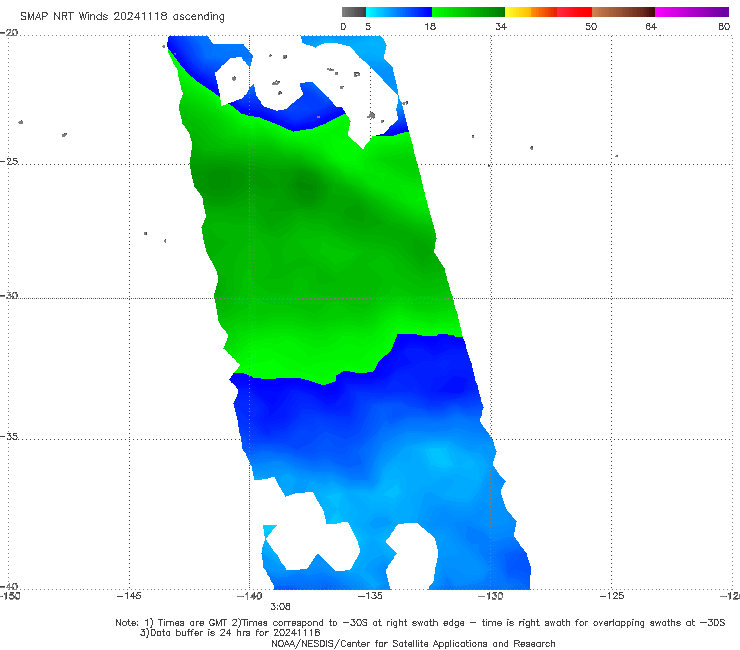The image size is (740, 650).
Task: Click the longitude label '-135'
Action: tap(370, 596)
